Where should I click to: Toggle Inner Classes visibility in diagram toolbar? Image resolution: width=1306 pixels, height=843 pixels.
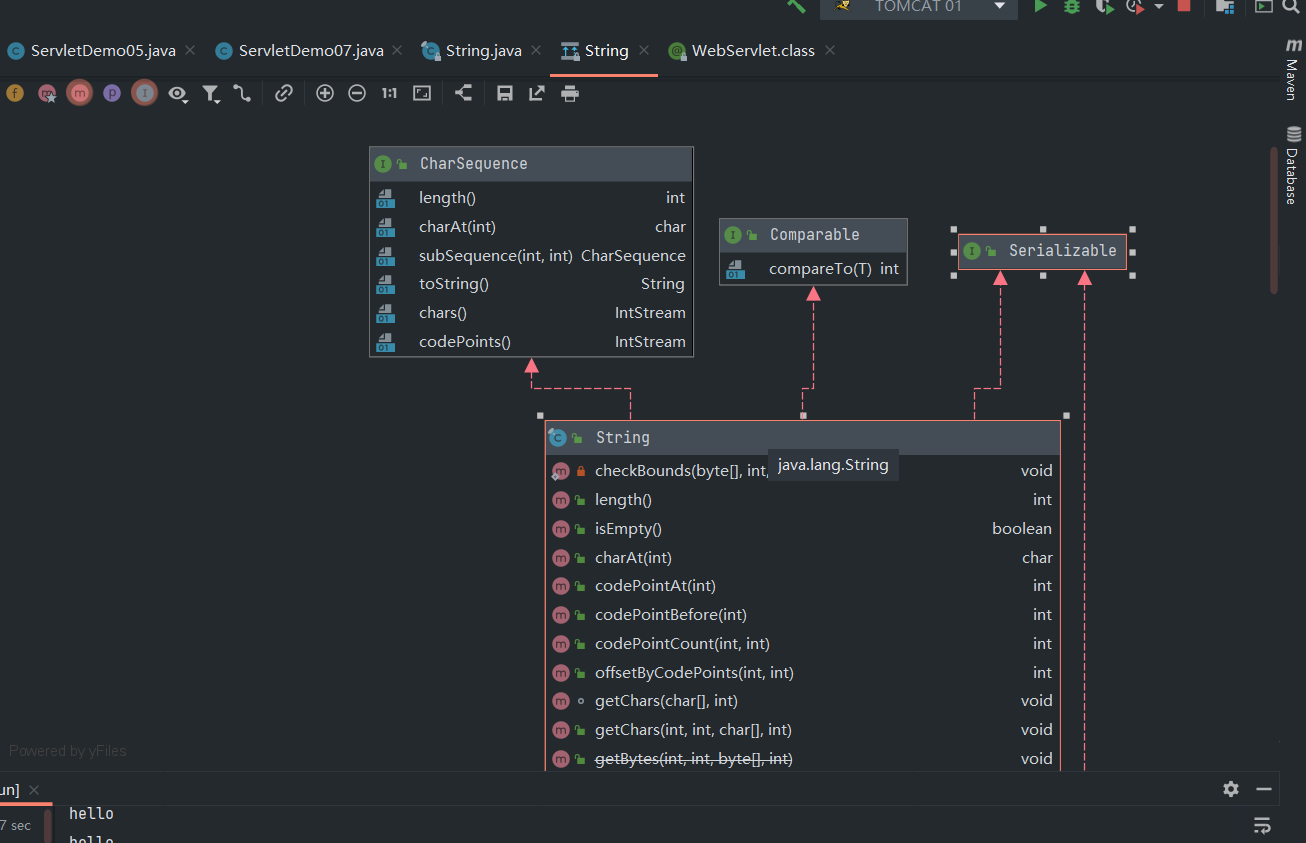point(145,93)
